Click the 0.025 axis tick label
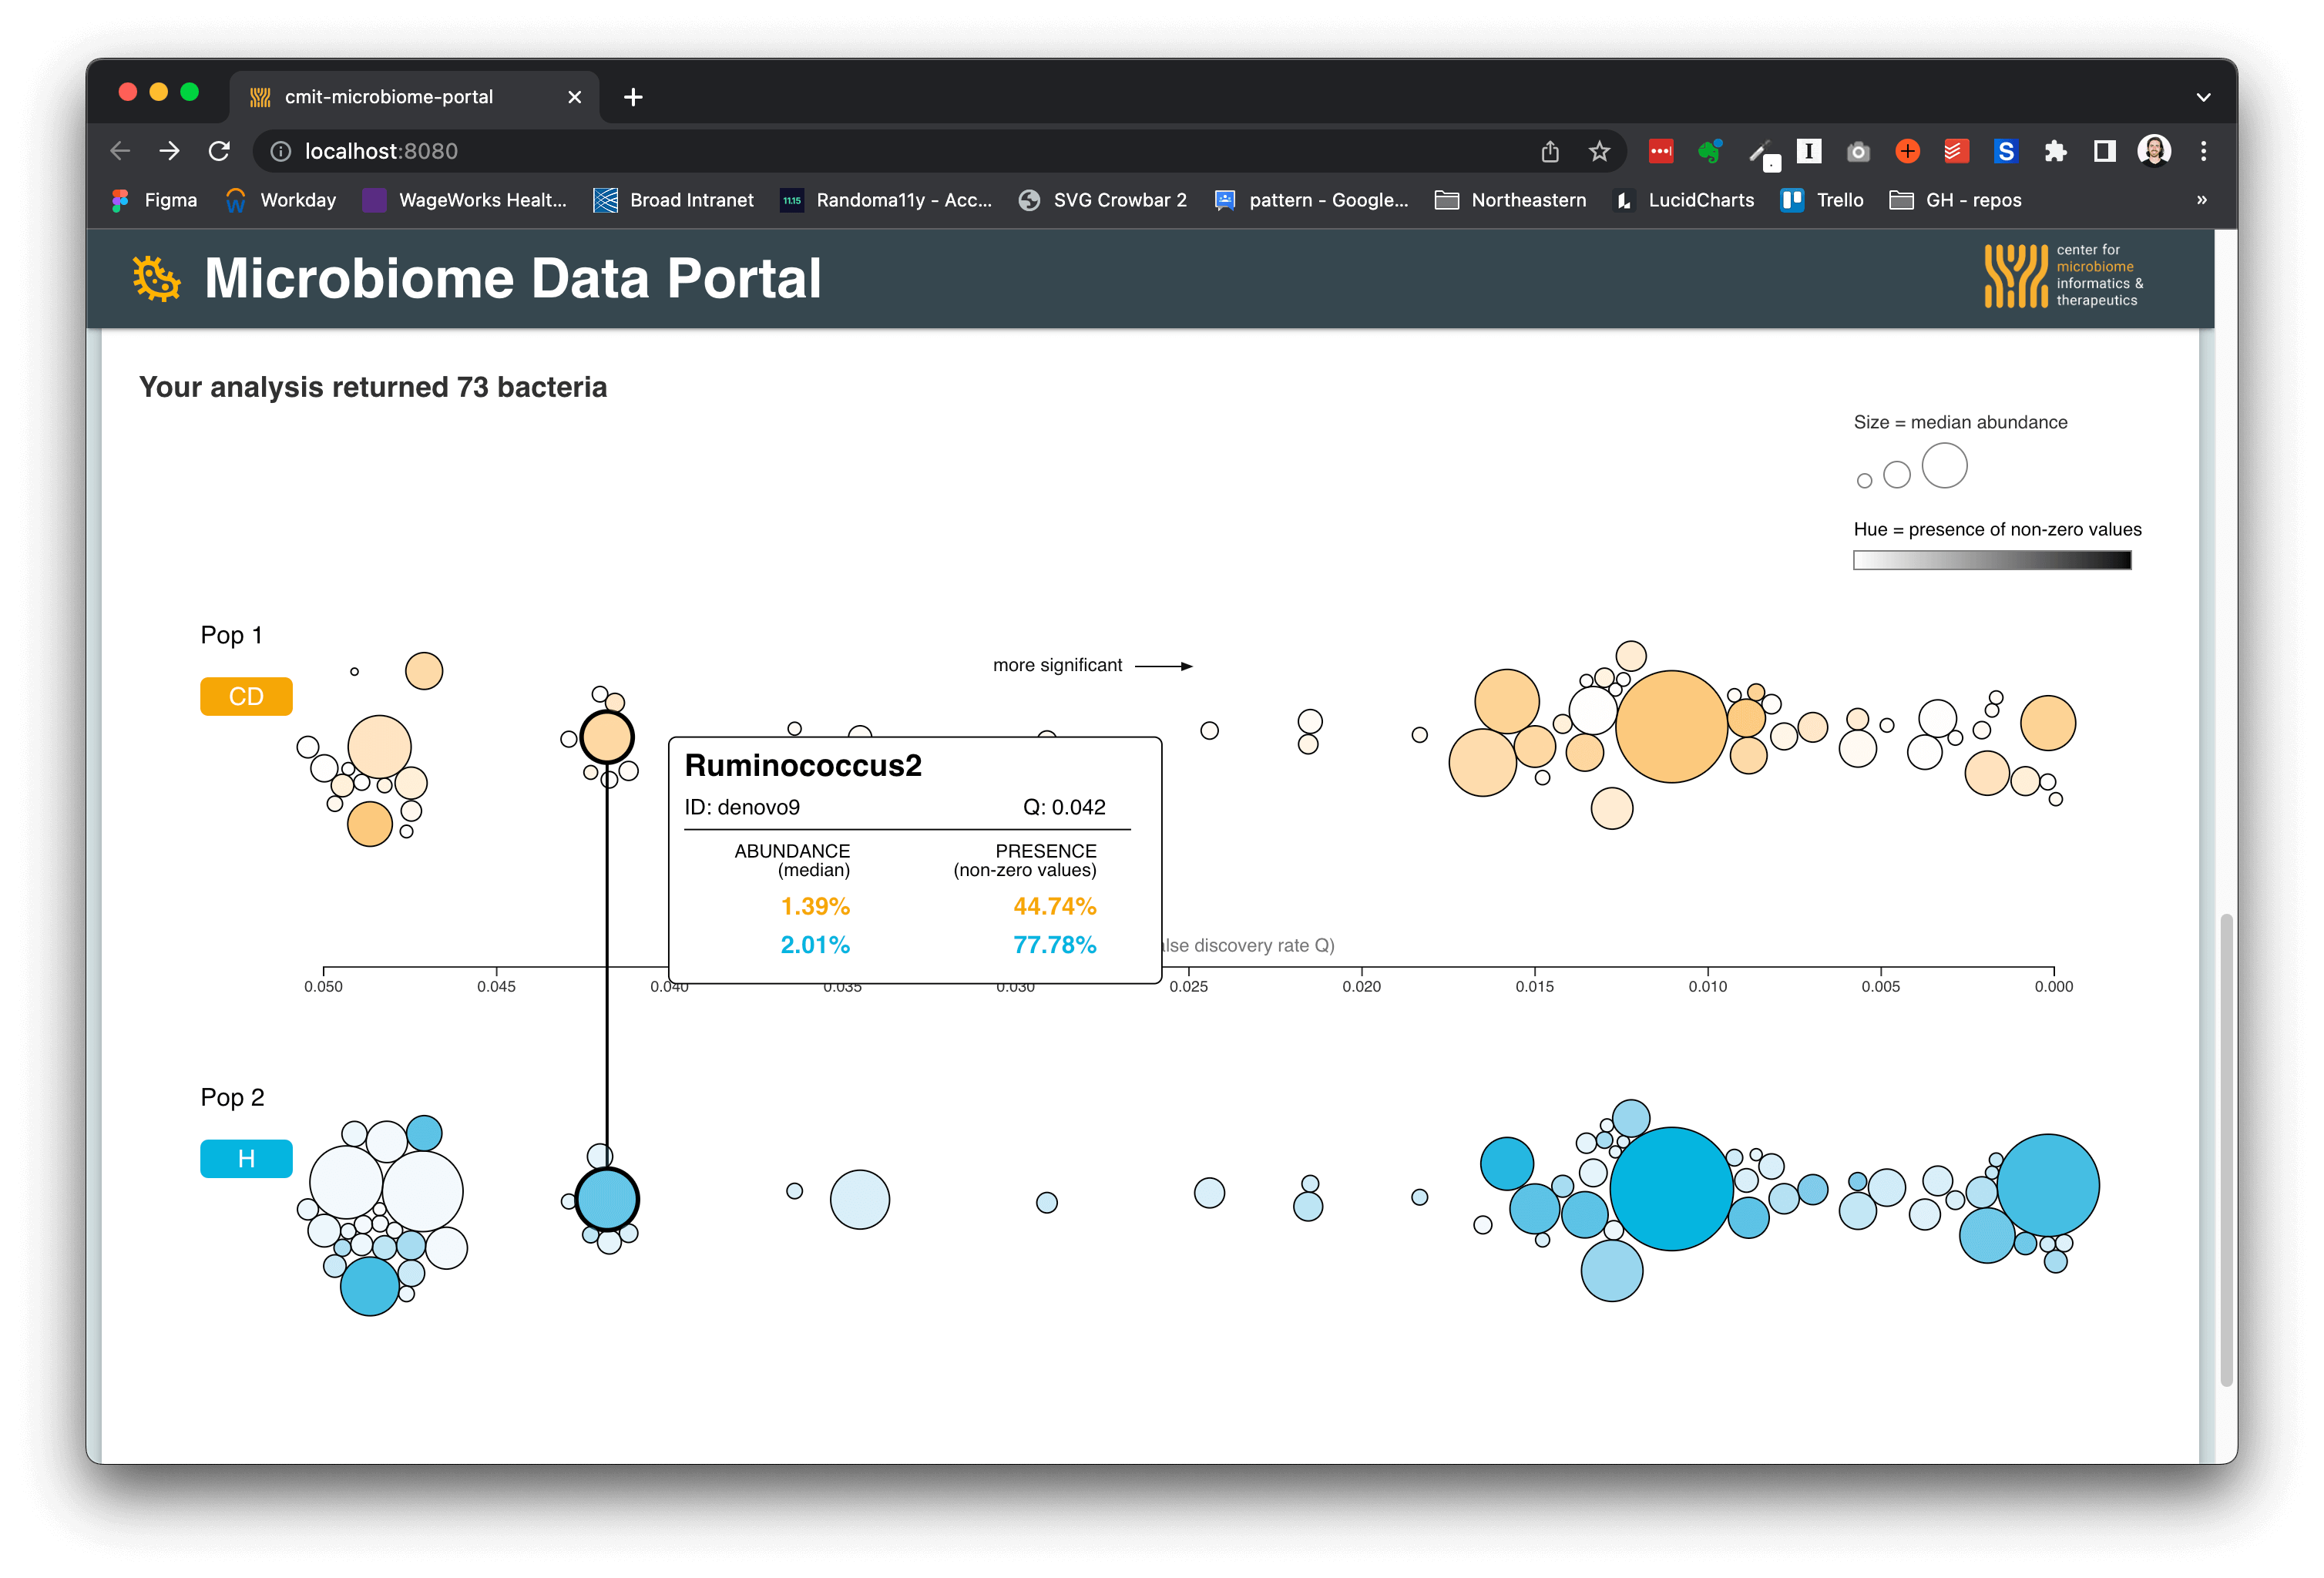This screenshot has width=2324, height=1578. [1188, 986]
